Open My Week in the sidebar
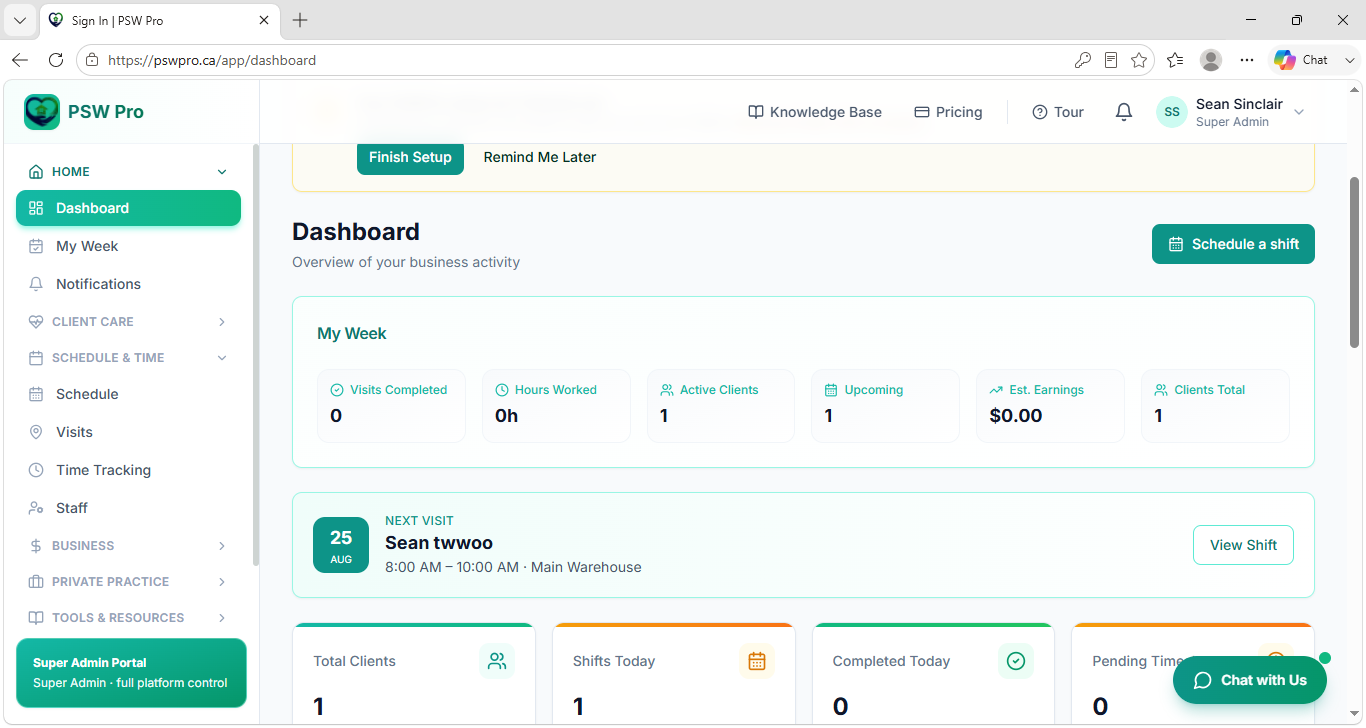Screen dimensions: 1366x728 (x=128, y=246)
